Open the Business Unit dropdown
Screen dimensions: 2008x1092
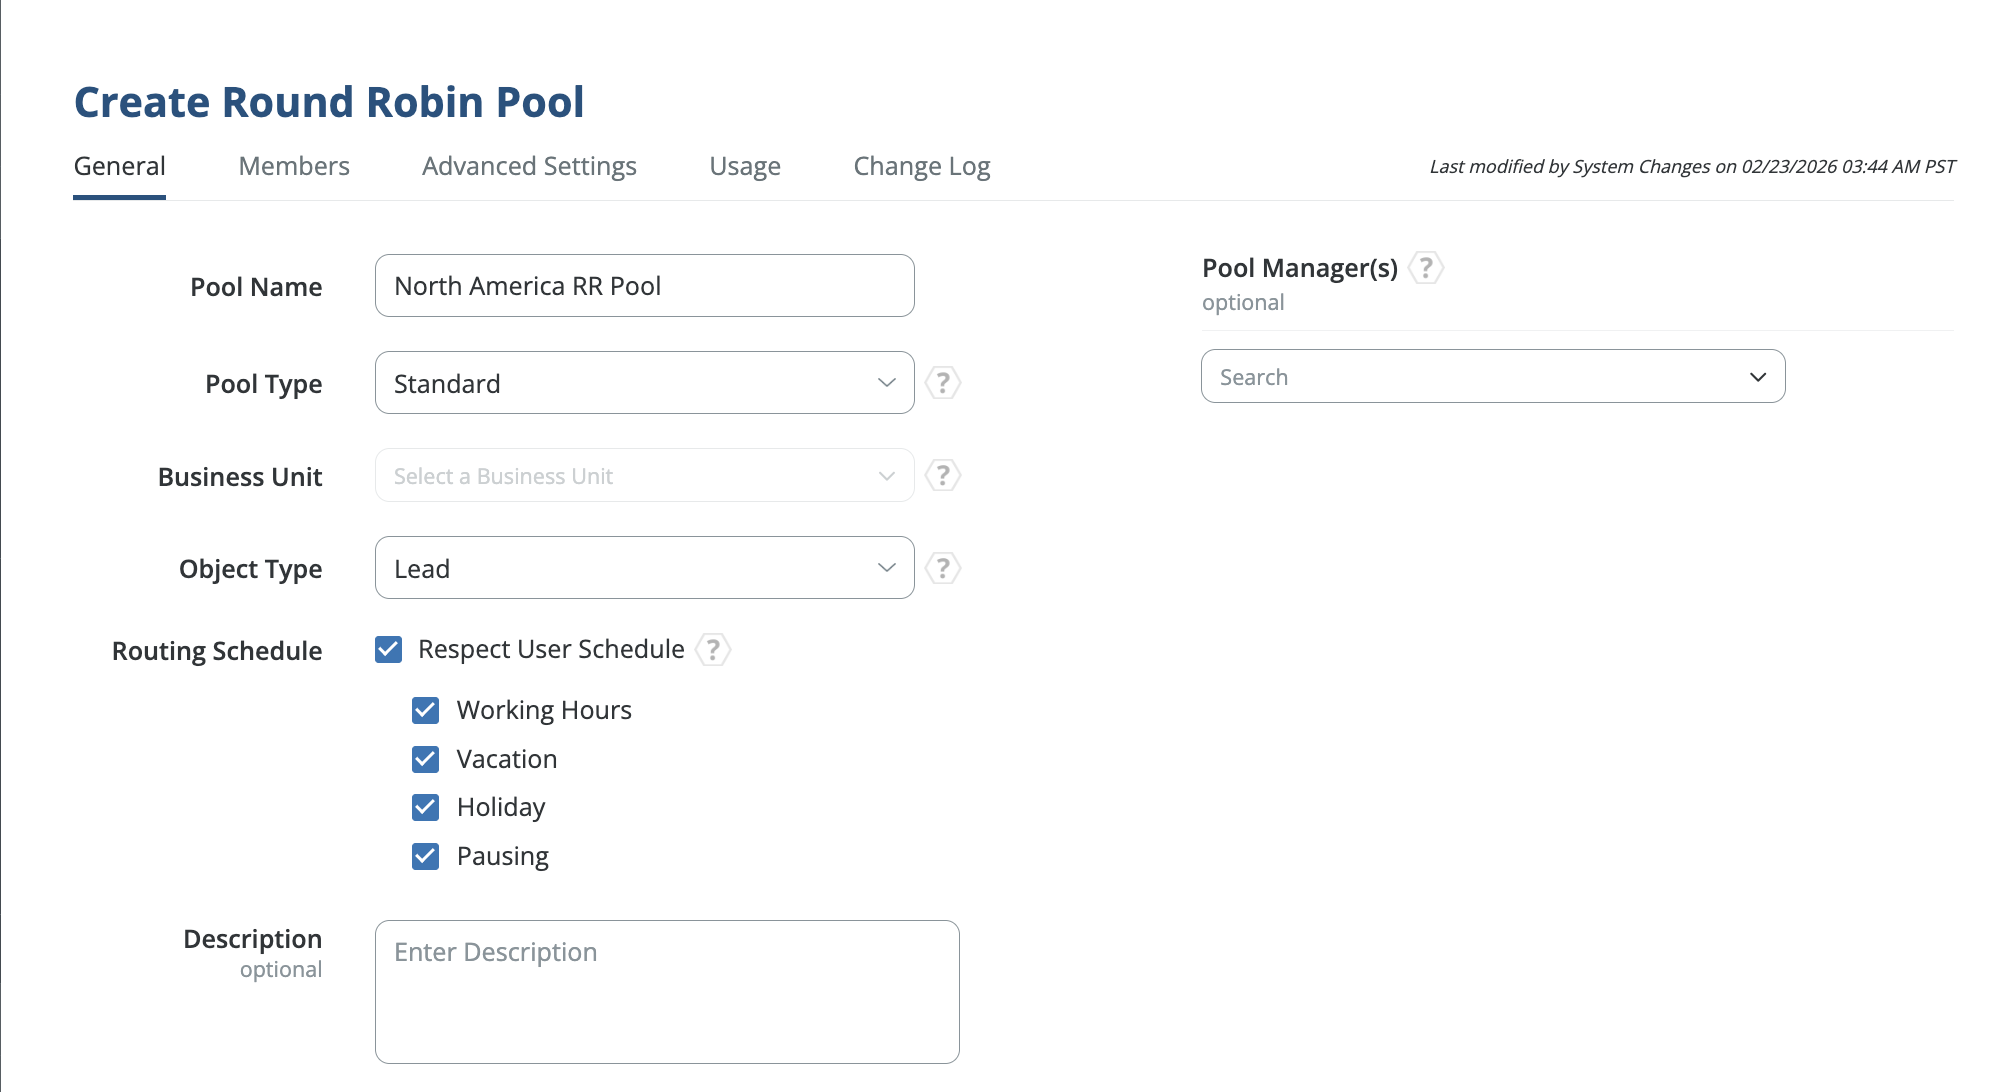tap(644, 476)
